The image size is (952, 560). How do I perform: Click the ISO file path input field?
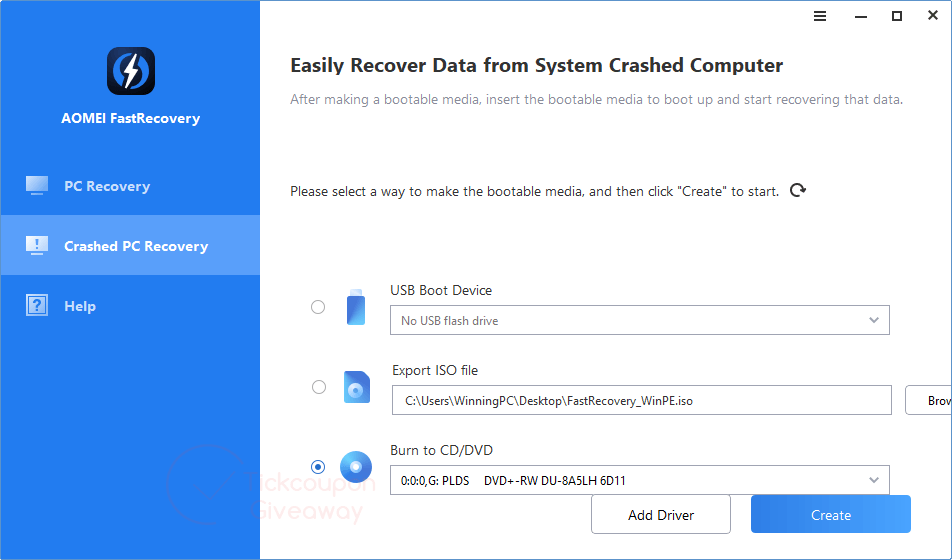point(642,400)
